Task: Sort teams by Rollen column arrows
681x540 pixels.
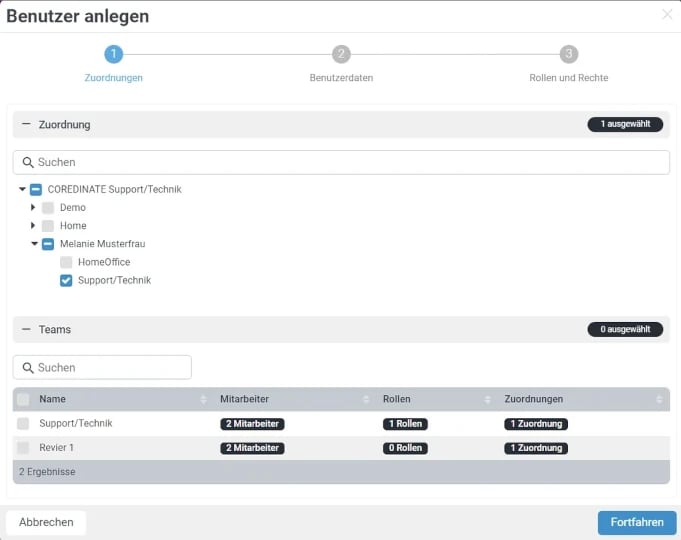Action: (x=487, y=399)
